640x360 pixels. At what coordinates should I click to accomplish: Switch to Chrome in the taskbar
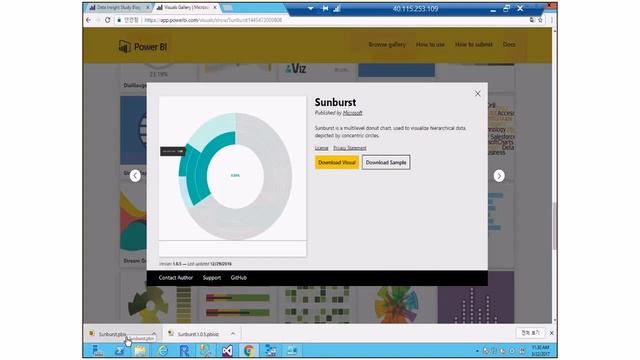tap(249, 351)
